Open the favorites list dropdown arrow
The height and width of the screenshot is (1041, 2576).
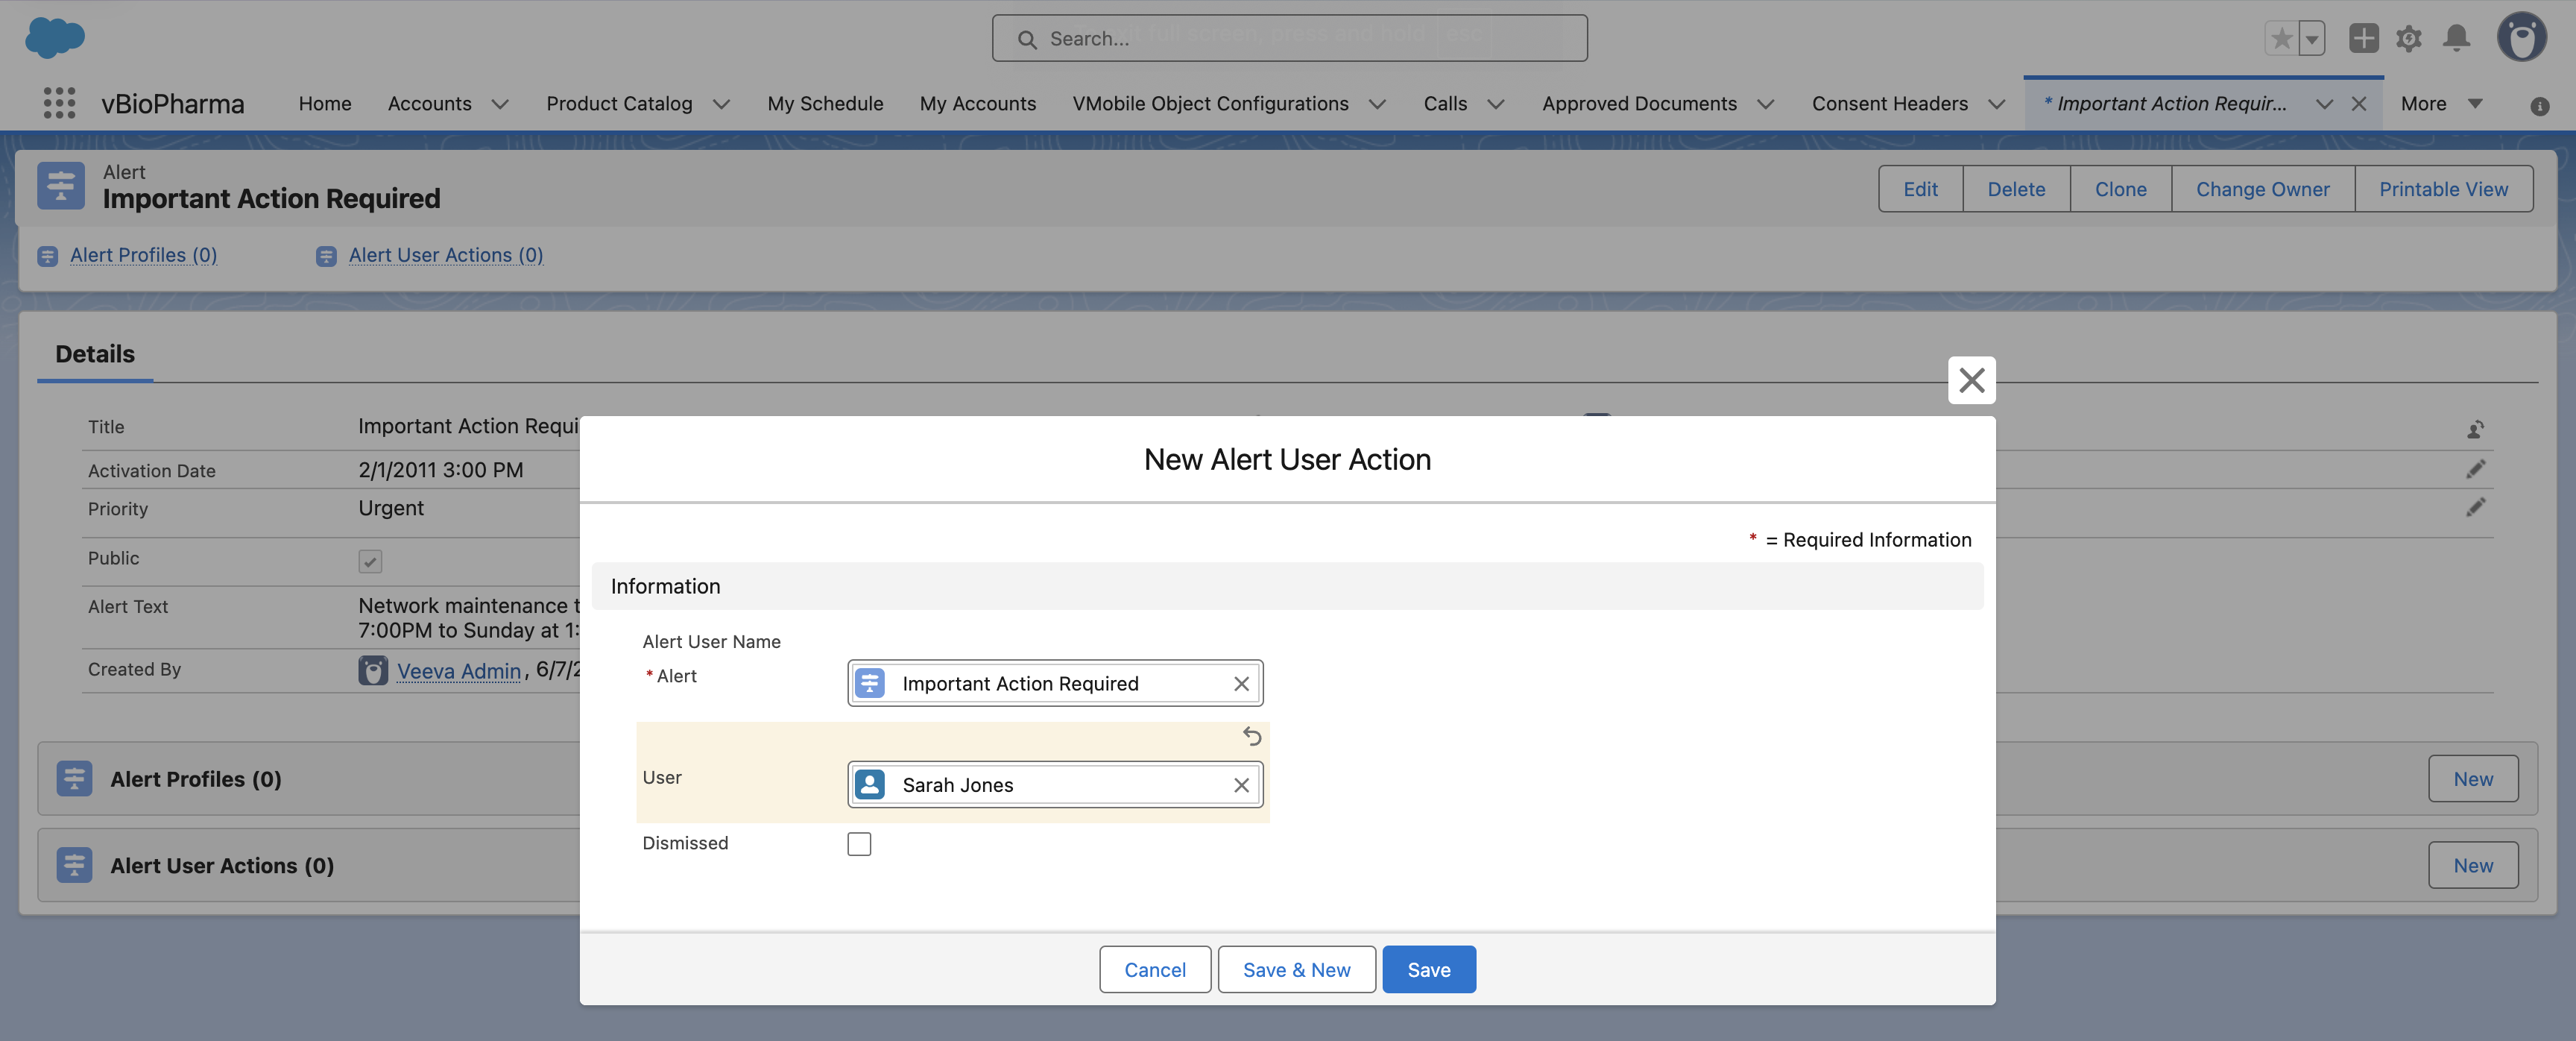coord(2311,39)
